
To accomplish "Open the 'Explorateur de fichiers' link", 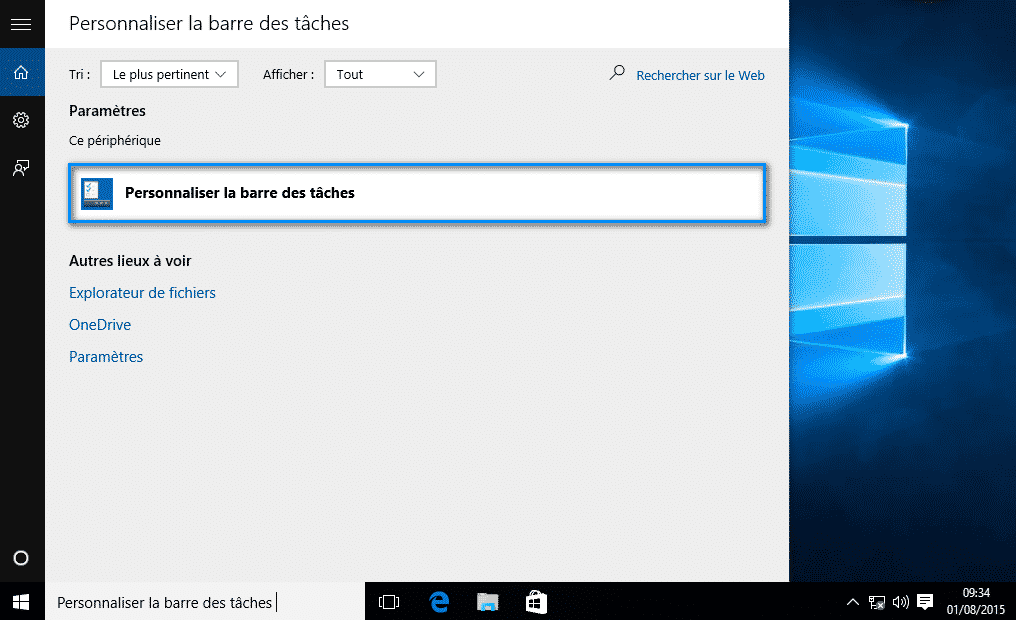I will [142, 293].
